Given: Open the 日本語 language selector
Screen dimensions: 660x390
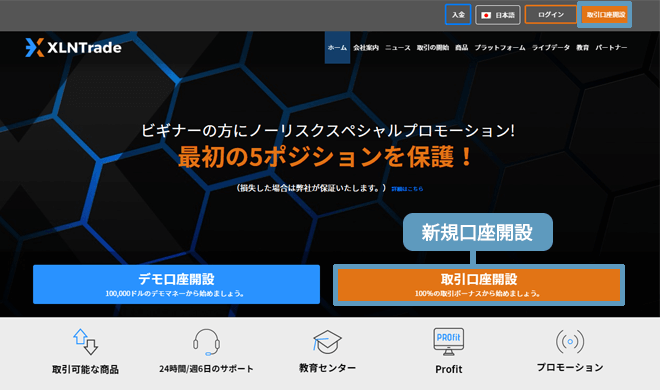Looking at the screenshot, I should click(498, 15).
